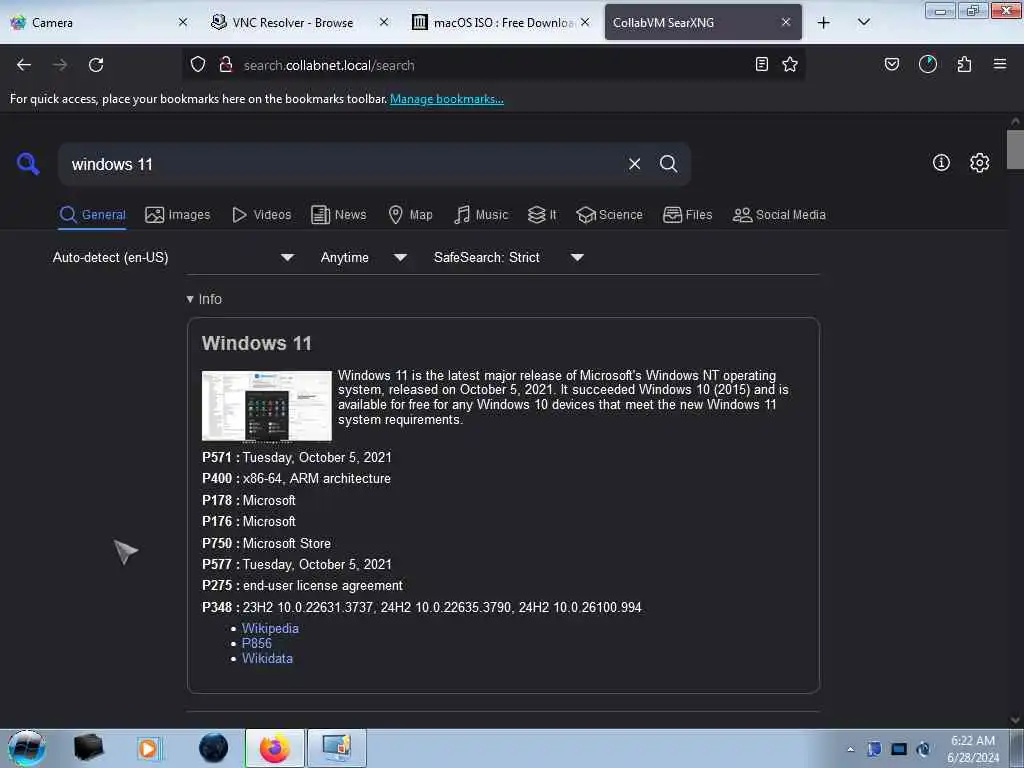Select the Music search category
Viewport: 1024px width, 768px height.
point(481,215)
